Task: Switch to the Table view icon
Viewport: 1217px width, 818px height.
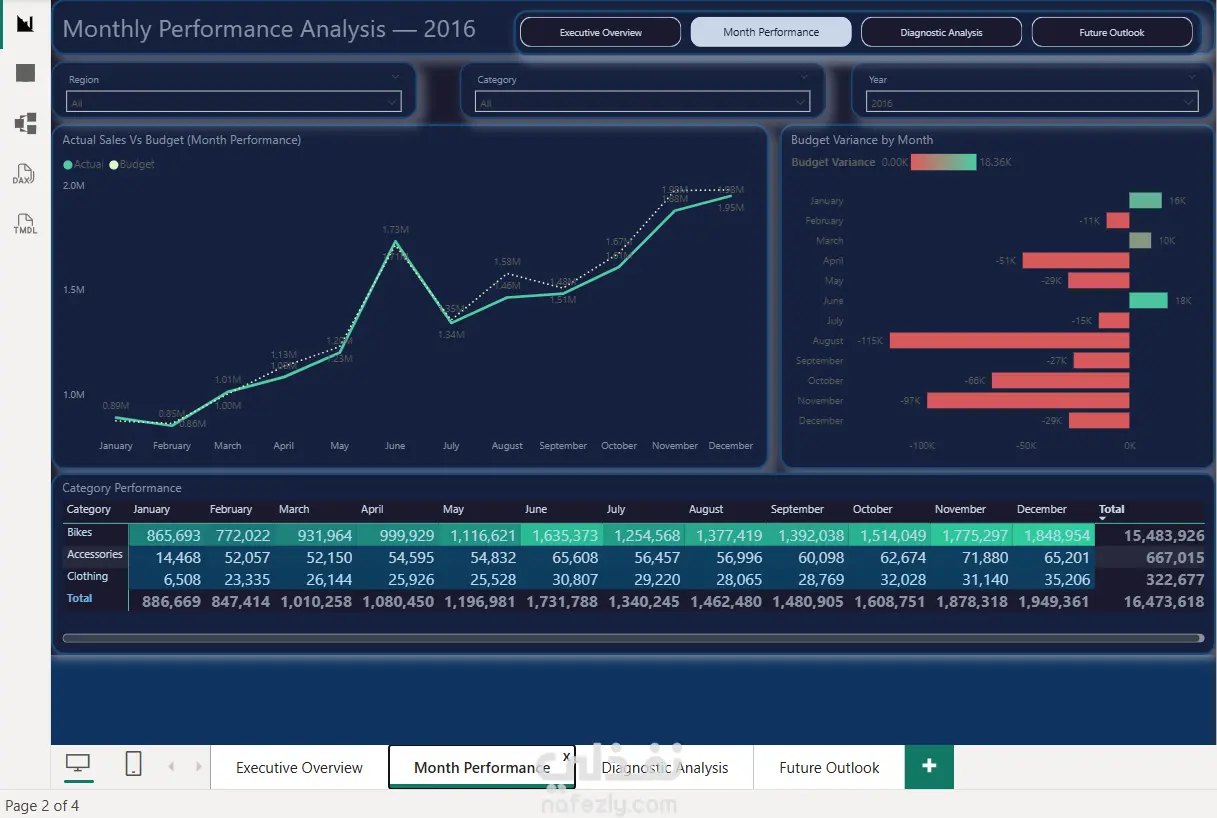Action: tap(25, 73)
